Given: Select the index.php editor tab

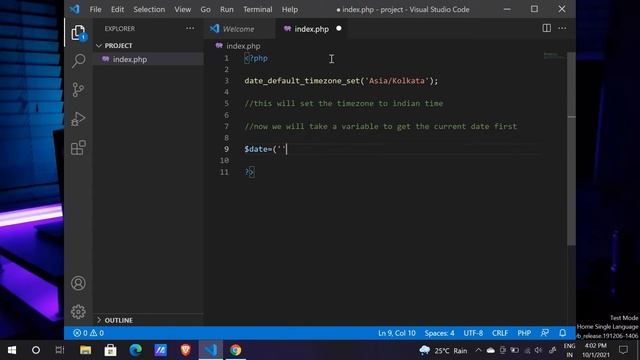Looking at the screenshot, I should [x=311, y=29].
